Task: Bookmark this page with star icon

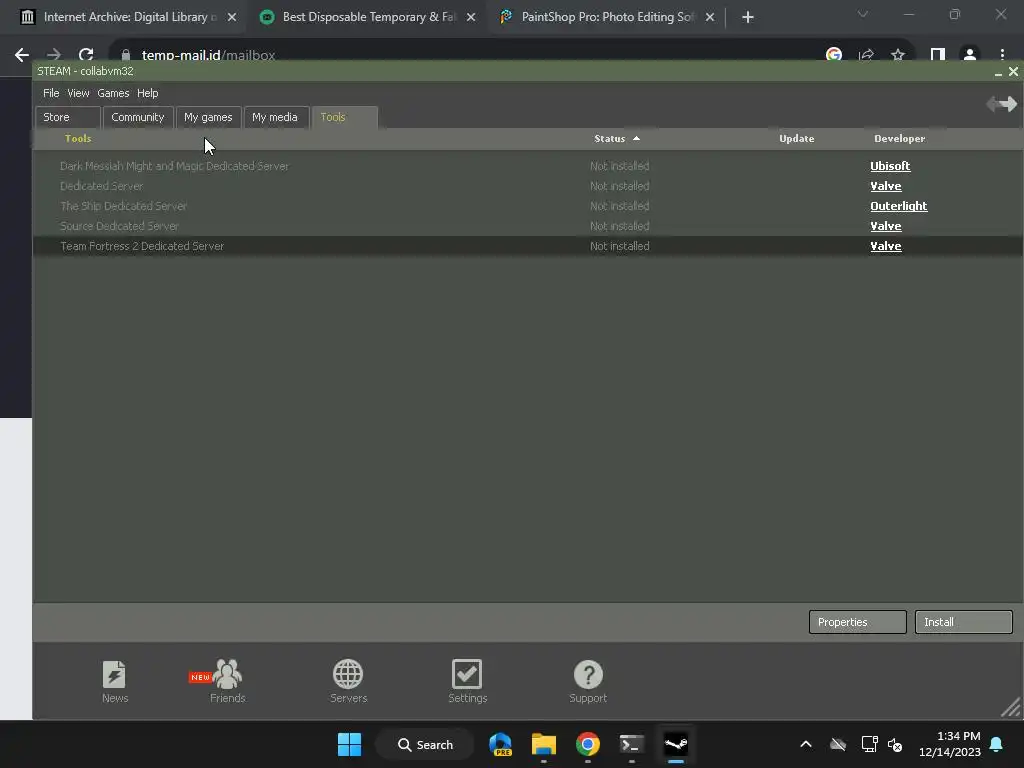Action: [898, 55]
